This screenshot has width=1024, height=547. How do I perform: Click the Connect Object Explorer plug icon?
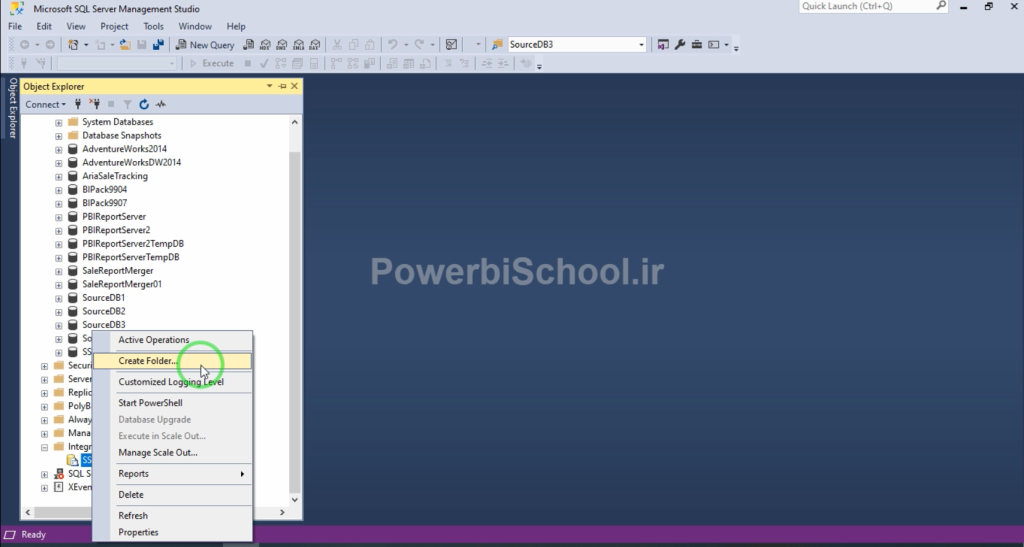(78, 104)
